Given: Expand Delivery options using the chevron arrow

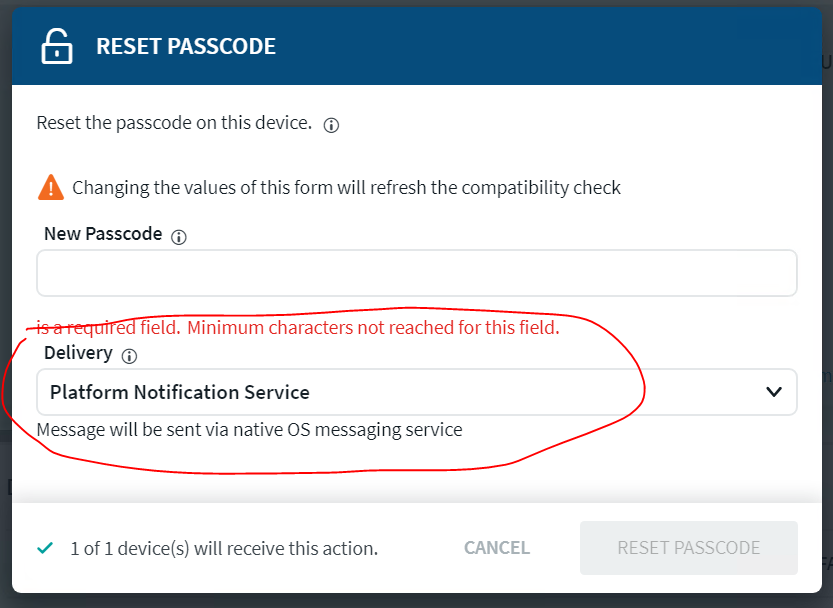Looking at the screenshot, I should [773, 392].
